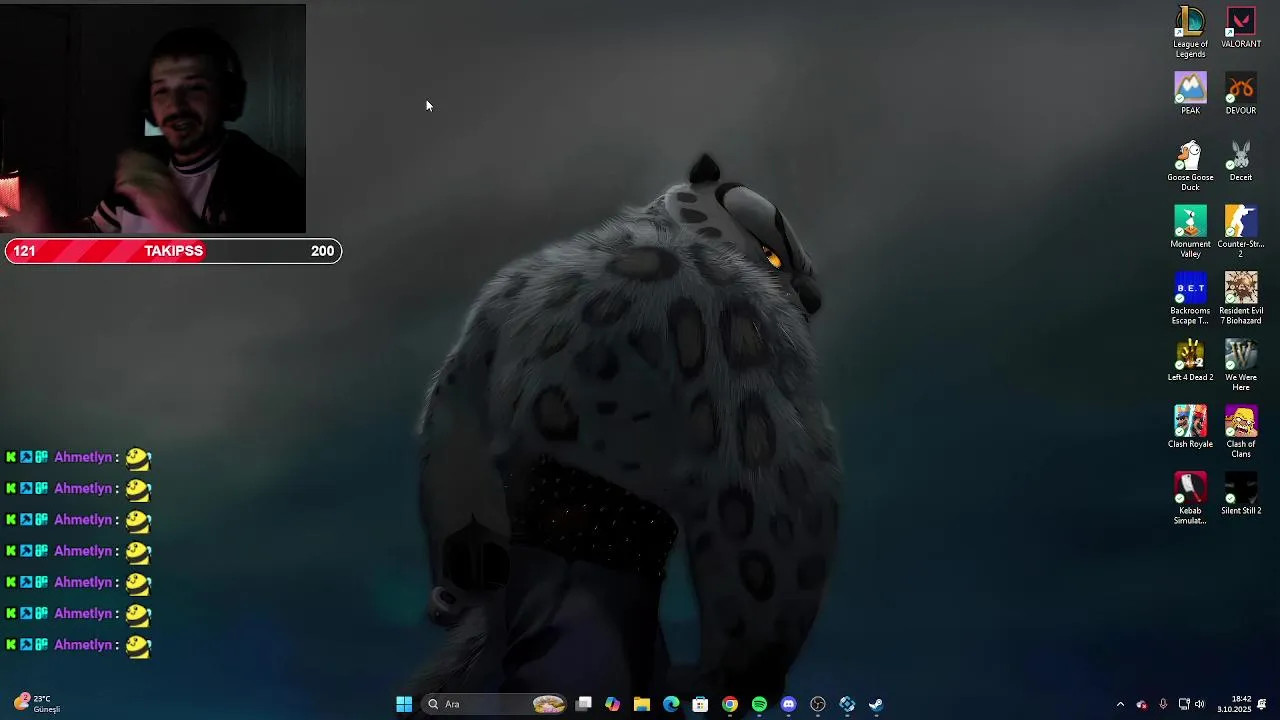Switch to Spotify on the taskbar

coord(759,704)
